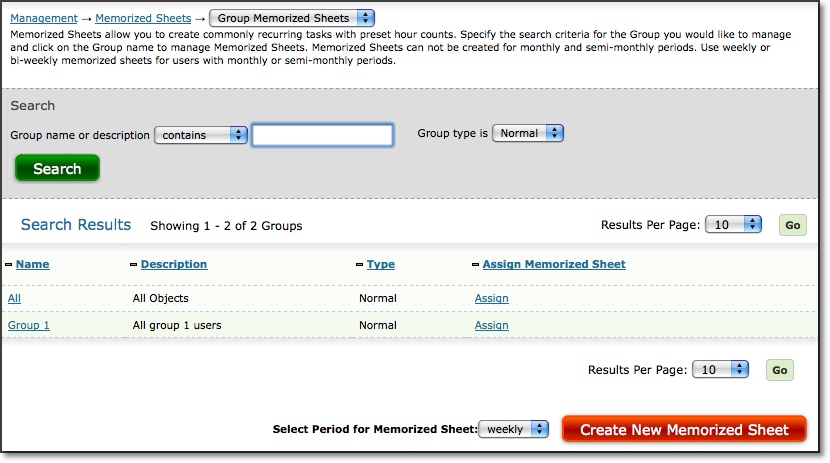Viewport: 830px width, 463px height.
Task: Focus the group name search field
Action: point(322,135)
